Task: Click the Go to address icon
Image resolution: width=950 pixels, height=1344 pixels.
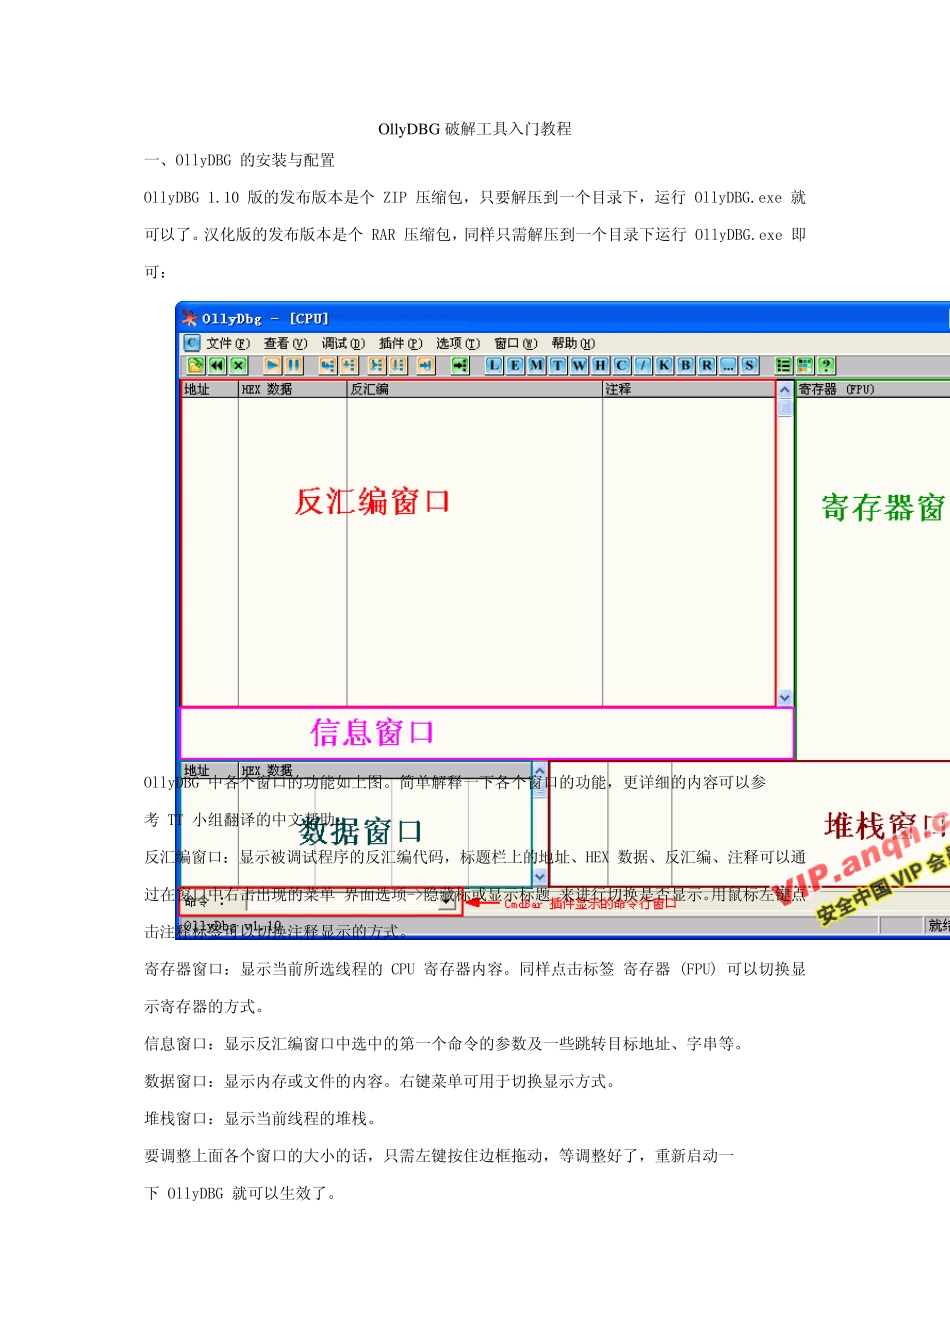Action: pyautogui.click(x=460, y=365)
